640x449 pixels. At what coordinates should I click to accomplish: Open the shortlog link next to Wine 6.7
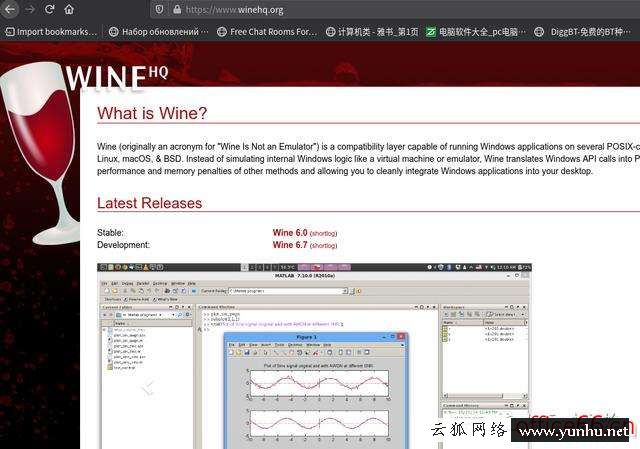(323, 246)
